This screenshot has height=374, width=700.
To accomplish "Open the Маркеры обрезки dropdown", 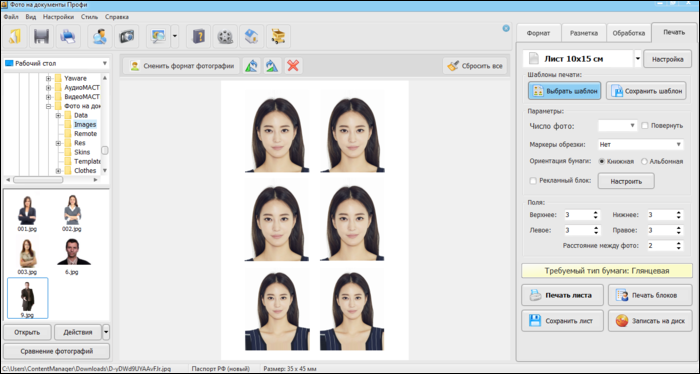I will click(641, 145).
